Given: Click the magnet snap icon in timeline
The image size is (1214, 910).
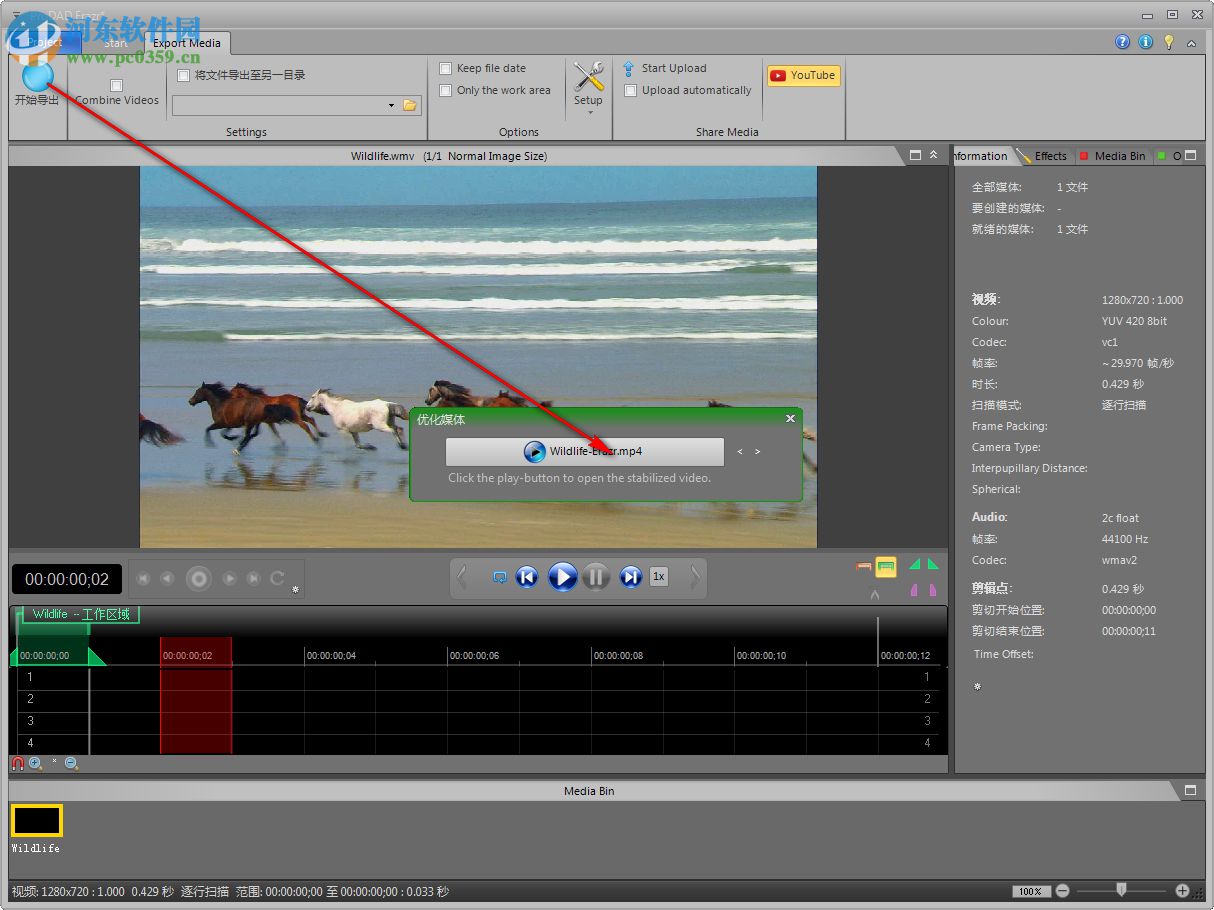Looking at the screenshot, I should [18, 763].
